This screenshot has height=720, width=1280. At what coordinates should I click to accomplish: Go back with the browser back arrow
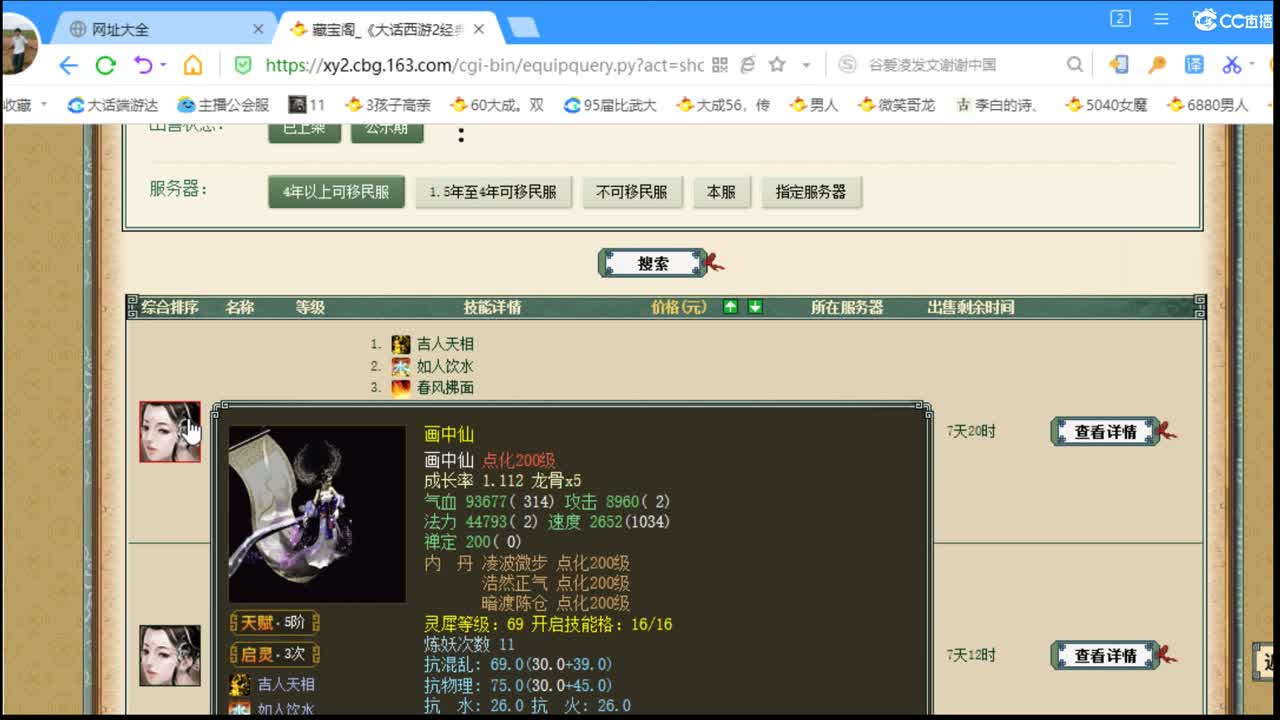(68, 66)
